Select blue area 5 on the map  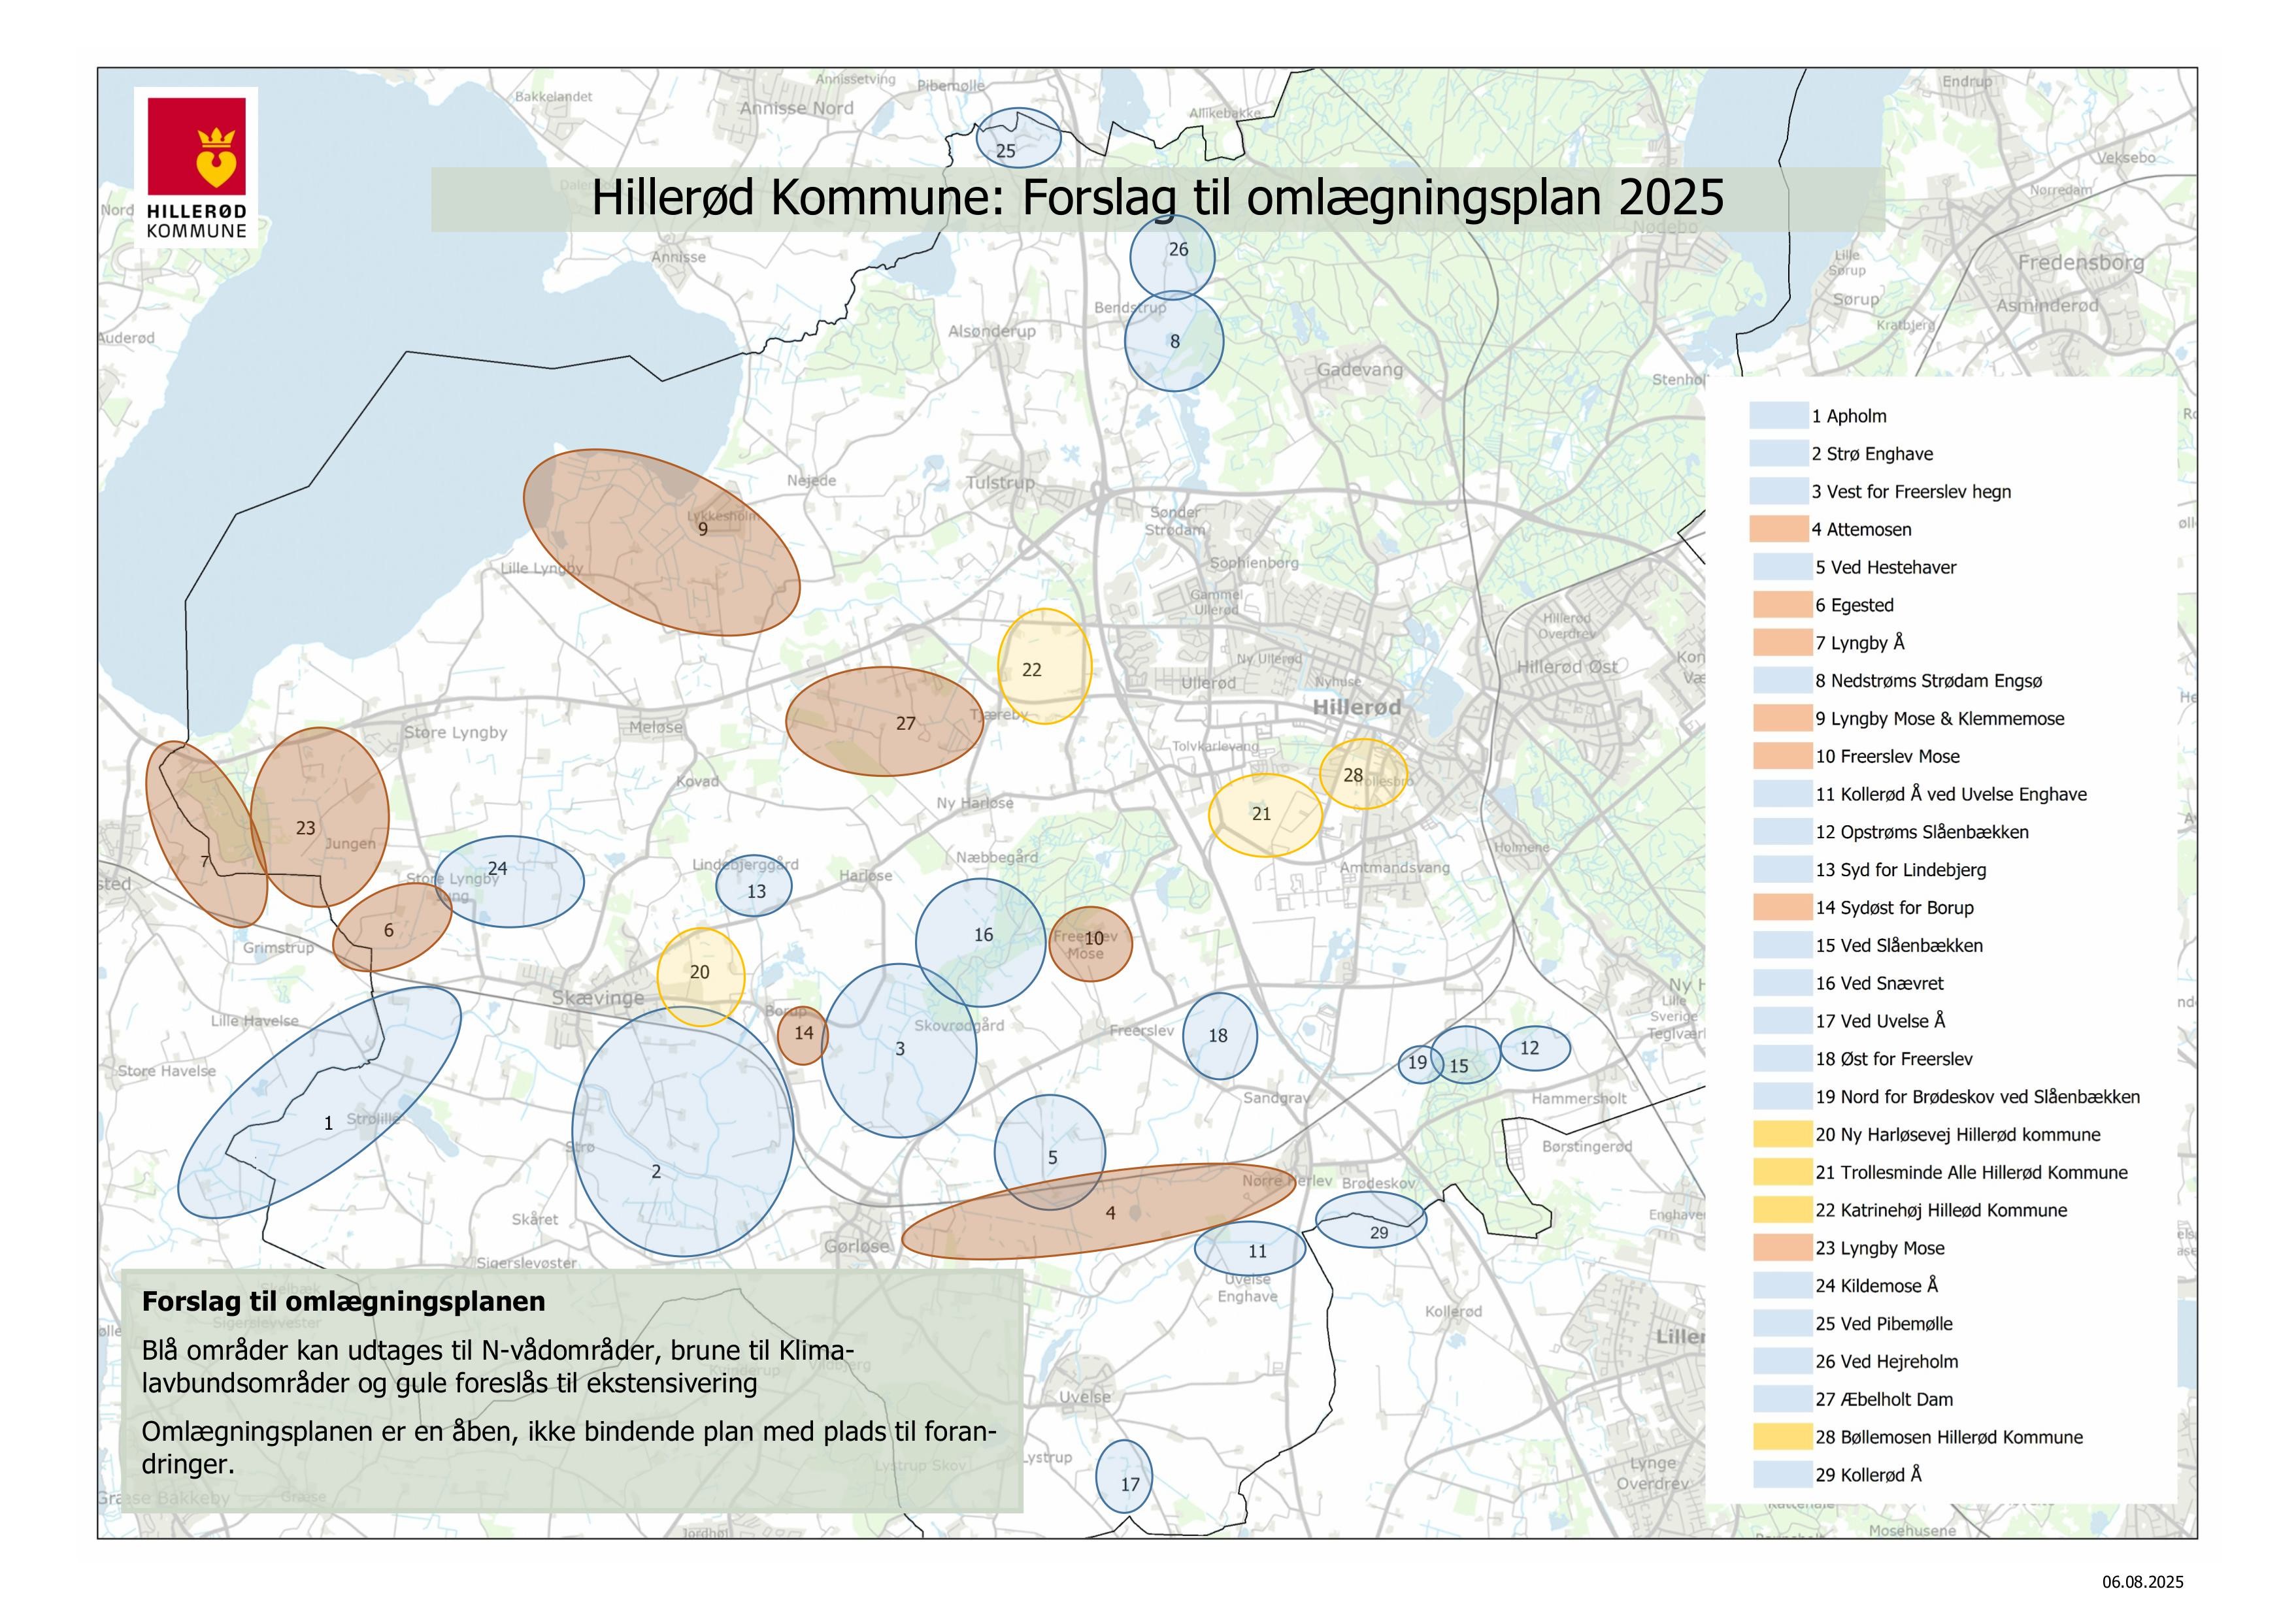(1050, 1152)
